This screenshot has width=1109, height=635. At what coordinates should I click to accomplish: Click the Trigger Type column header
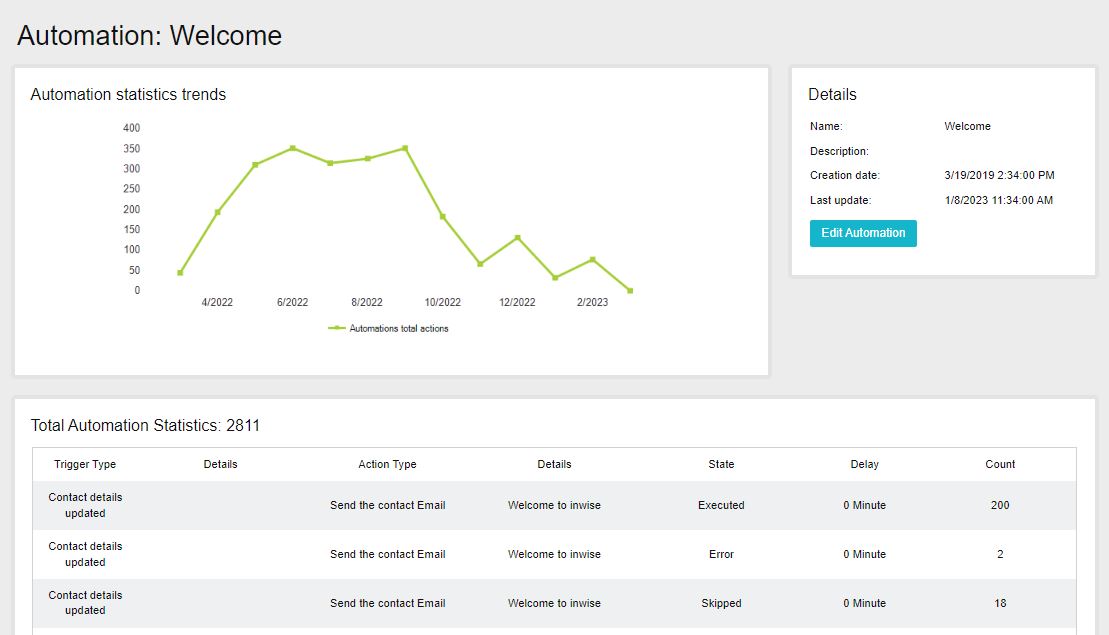tap(85, 465)
